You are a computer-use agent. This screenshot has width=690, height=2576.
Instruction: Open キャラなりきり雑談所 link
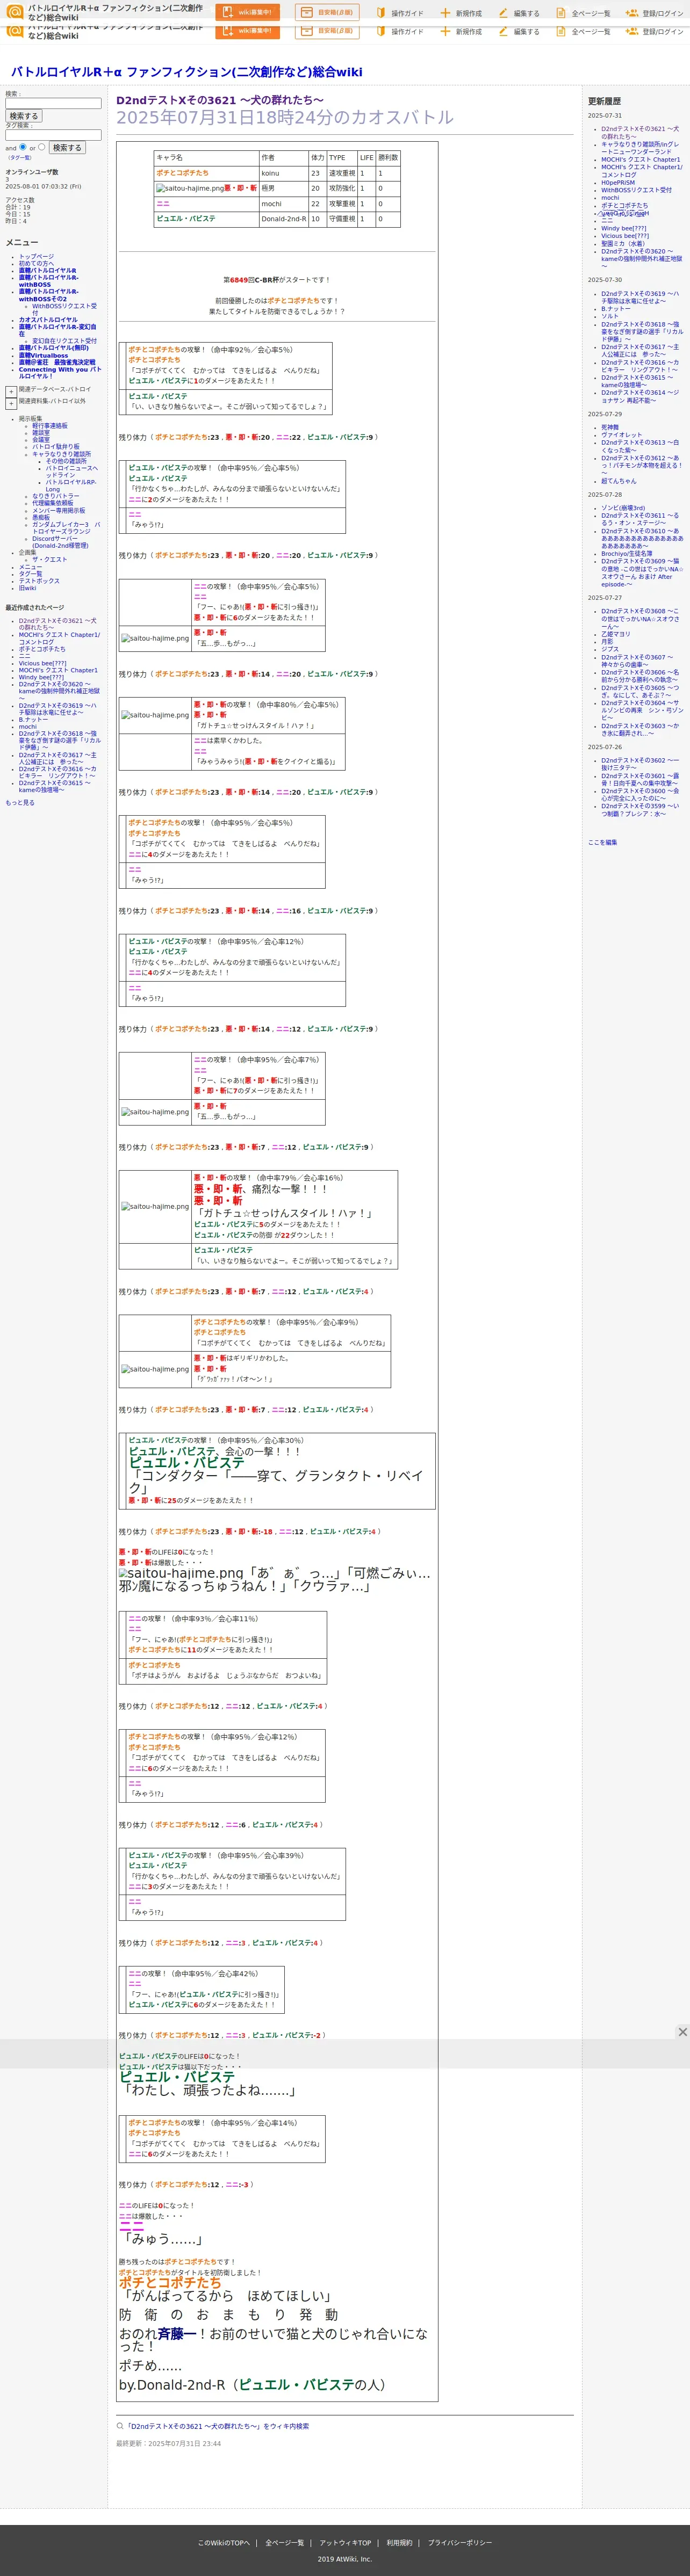(x=61, y=453)
